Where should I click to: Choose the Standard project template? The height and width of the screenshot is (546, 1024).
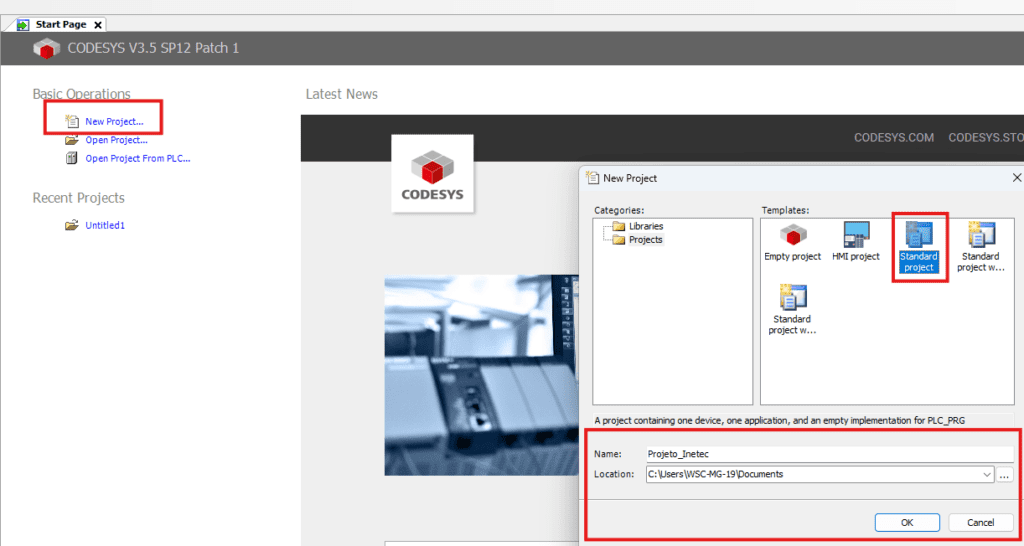(919, 246)
